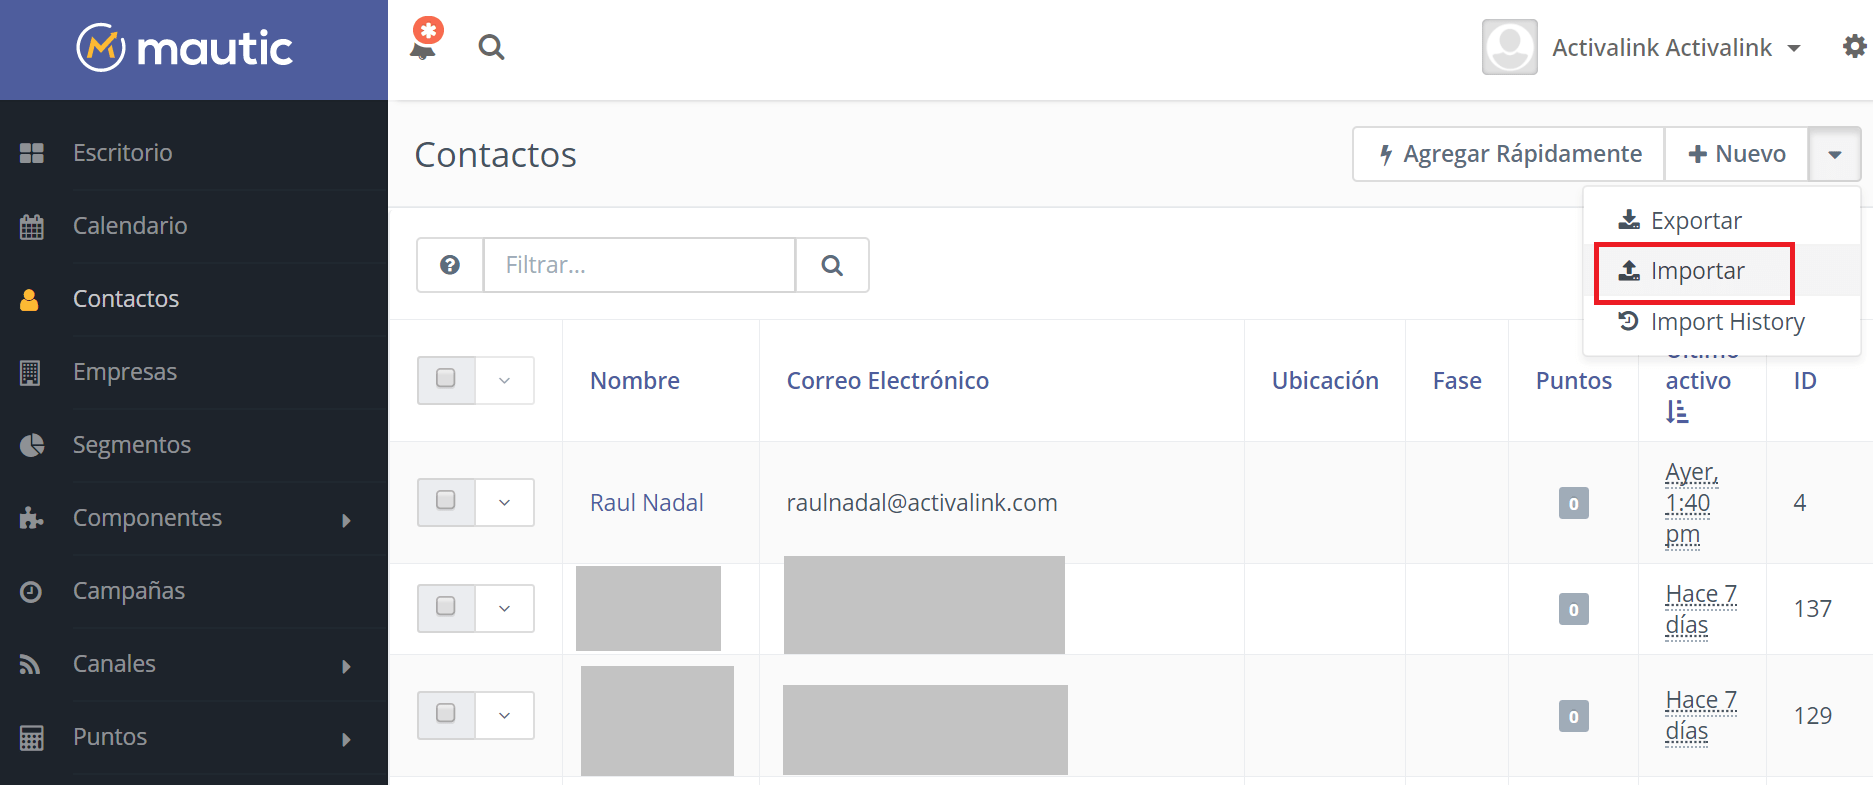Sort by the Fase column header
Image resolution: width=1873 pixels, height=785 pixels.
tap(1457, 381)
